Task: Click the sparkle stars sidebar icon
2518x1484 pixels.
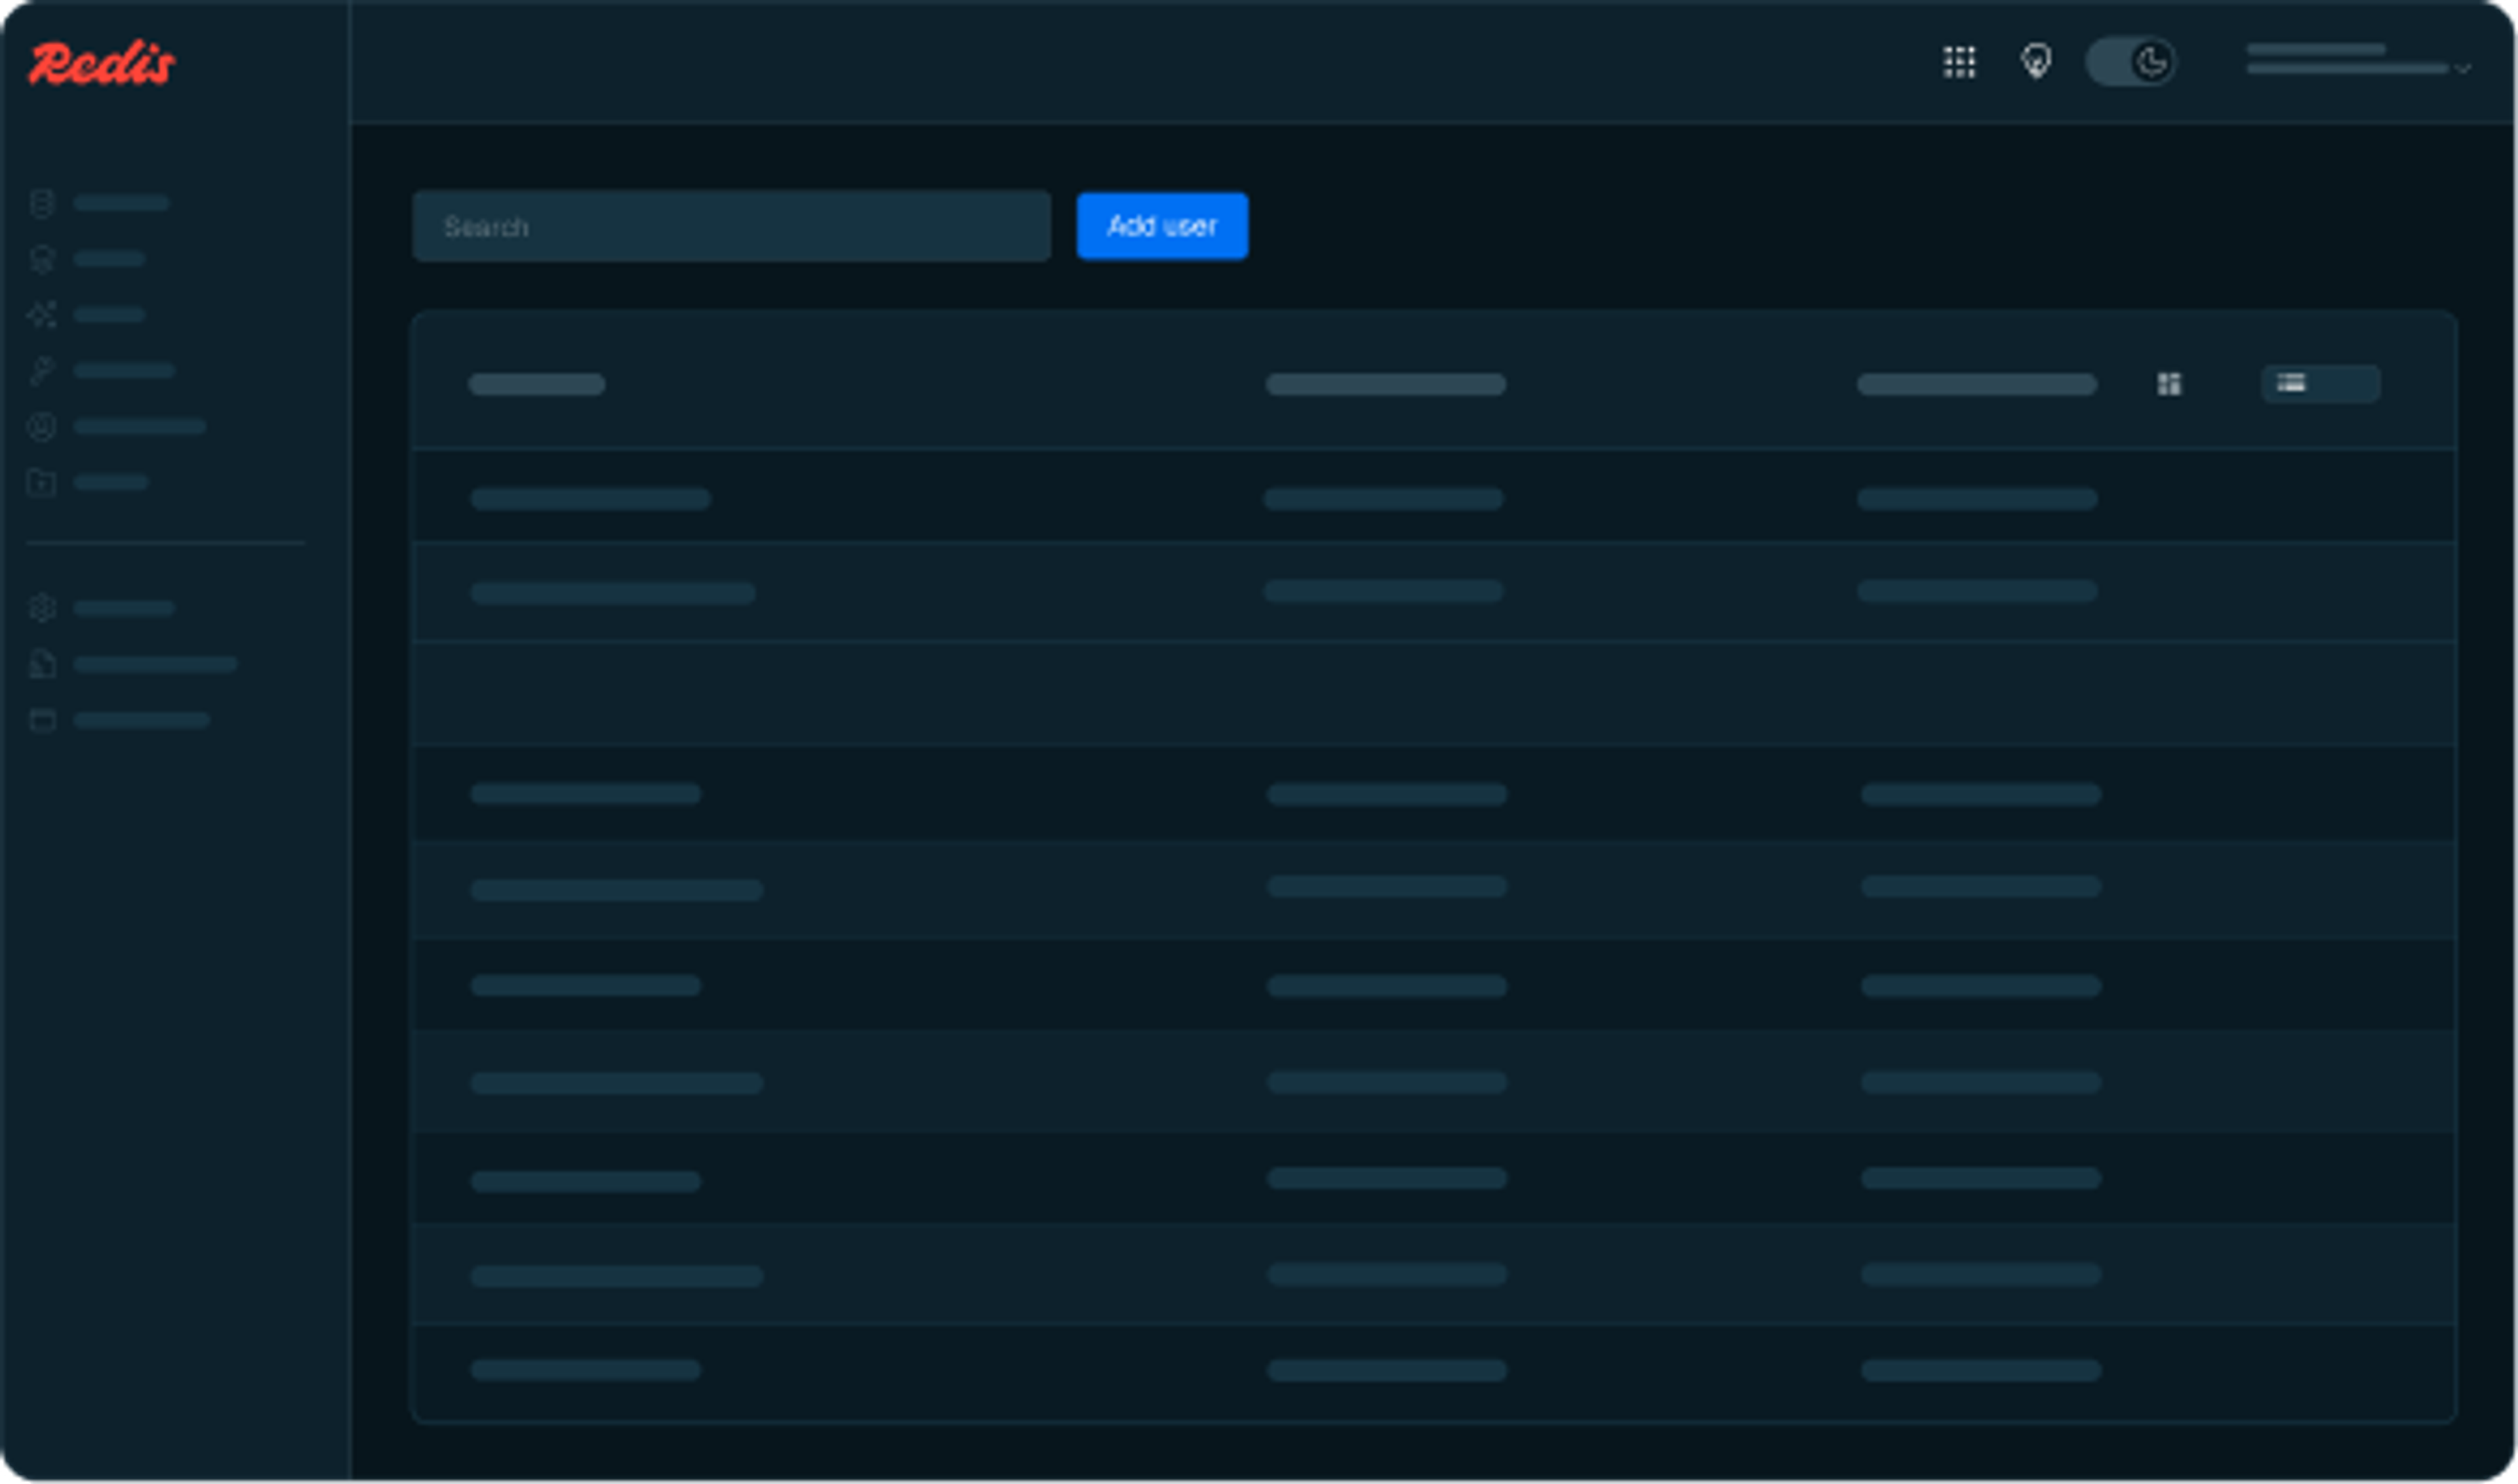Action: tap(41, 315)
